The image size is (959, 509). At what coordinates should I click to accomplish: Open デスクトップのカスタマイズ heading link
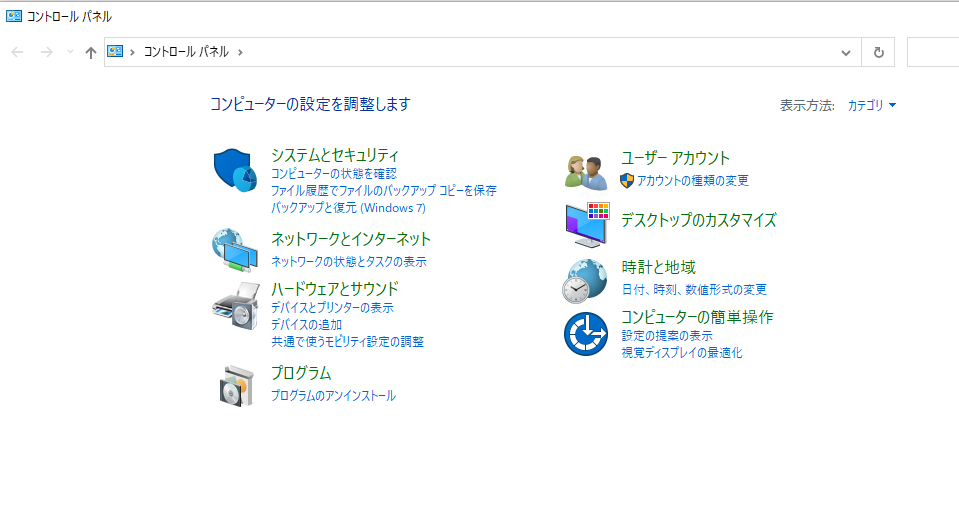698,220
